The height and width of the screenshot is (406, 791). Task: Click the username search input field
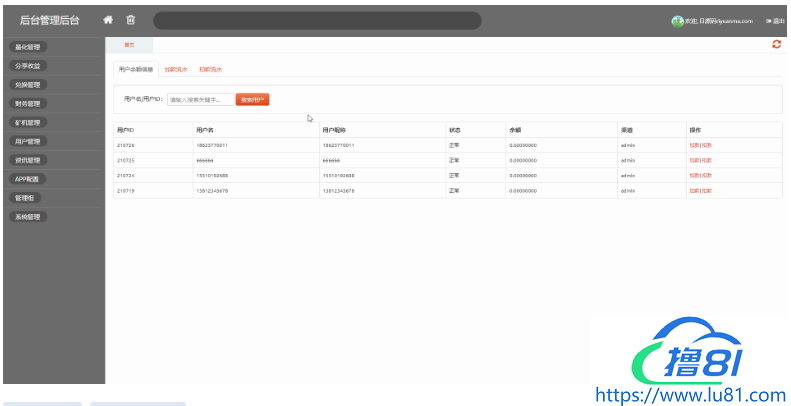point(200,99)
